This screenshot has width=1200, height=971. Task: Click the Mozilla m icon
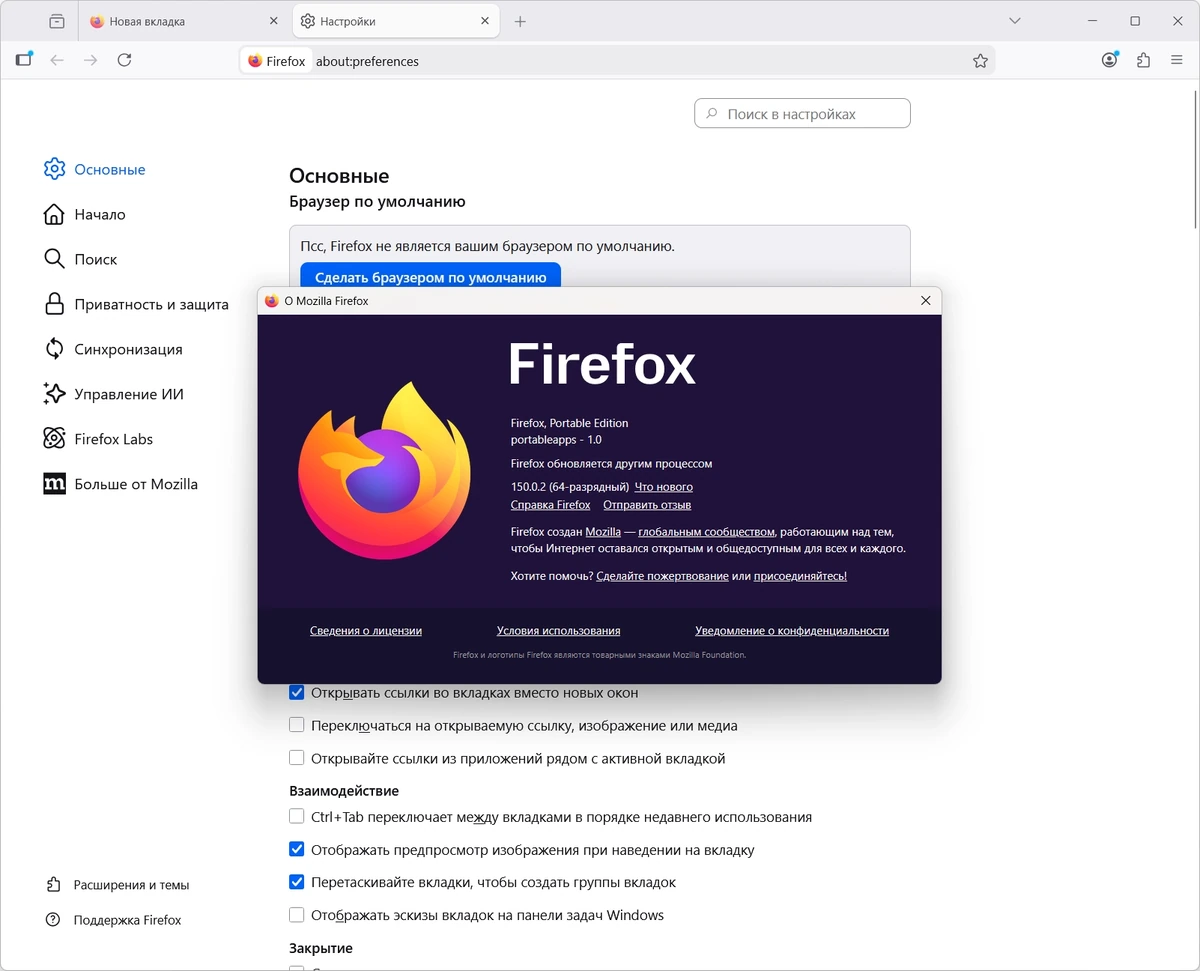click(x=54, y=484)
